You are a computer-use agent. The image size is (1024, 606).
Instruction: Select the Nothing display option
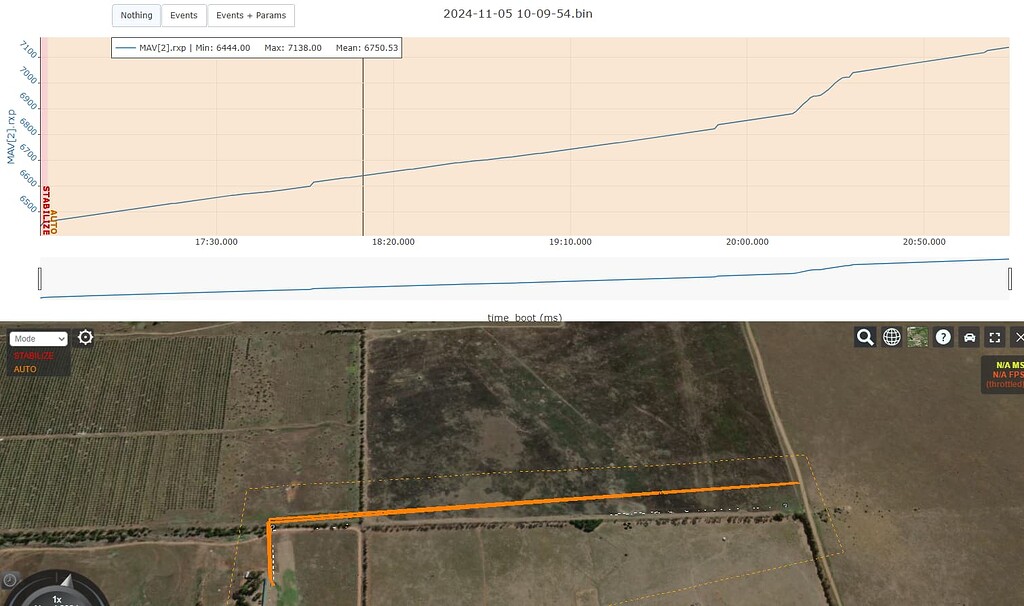[136, 15]
